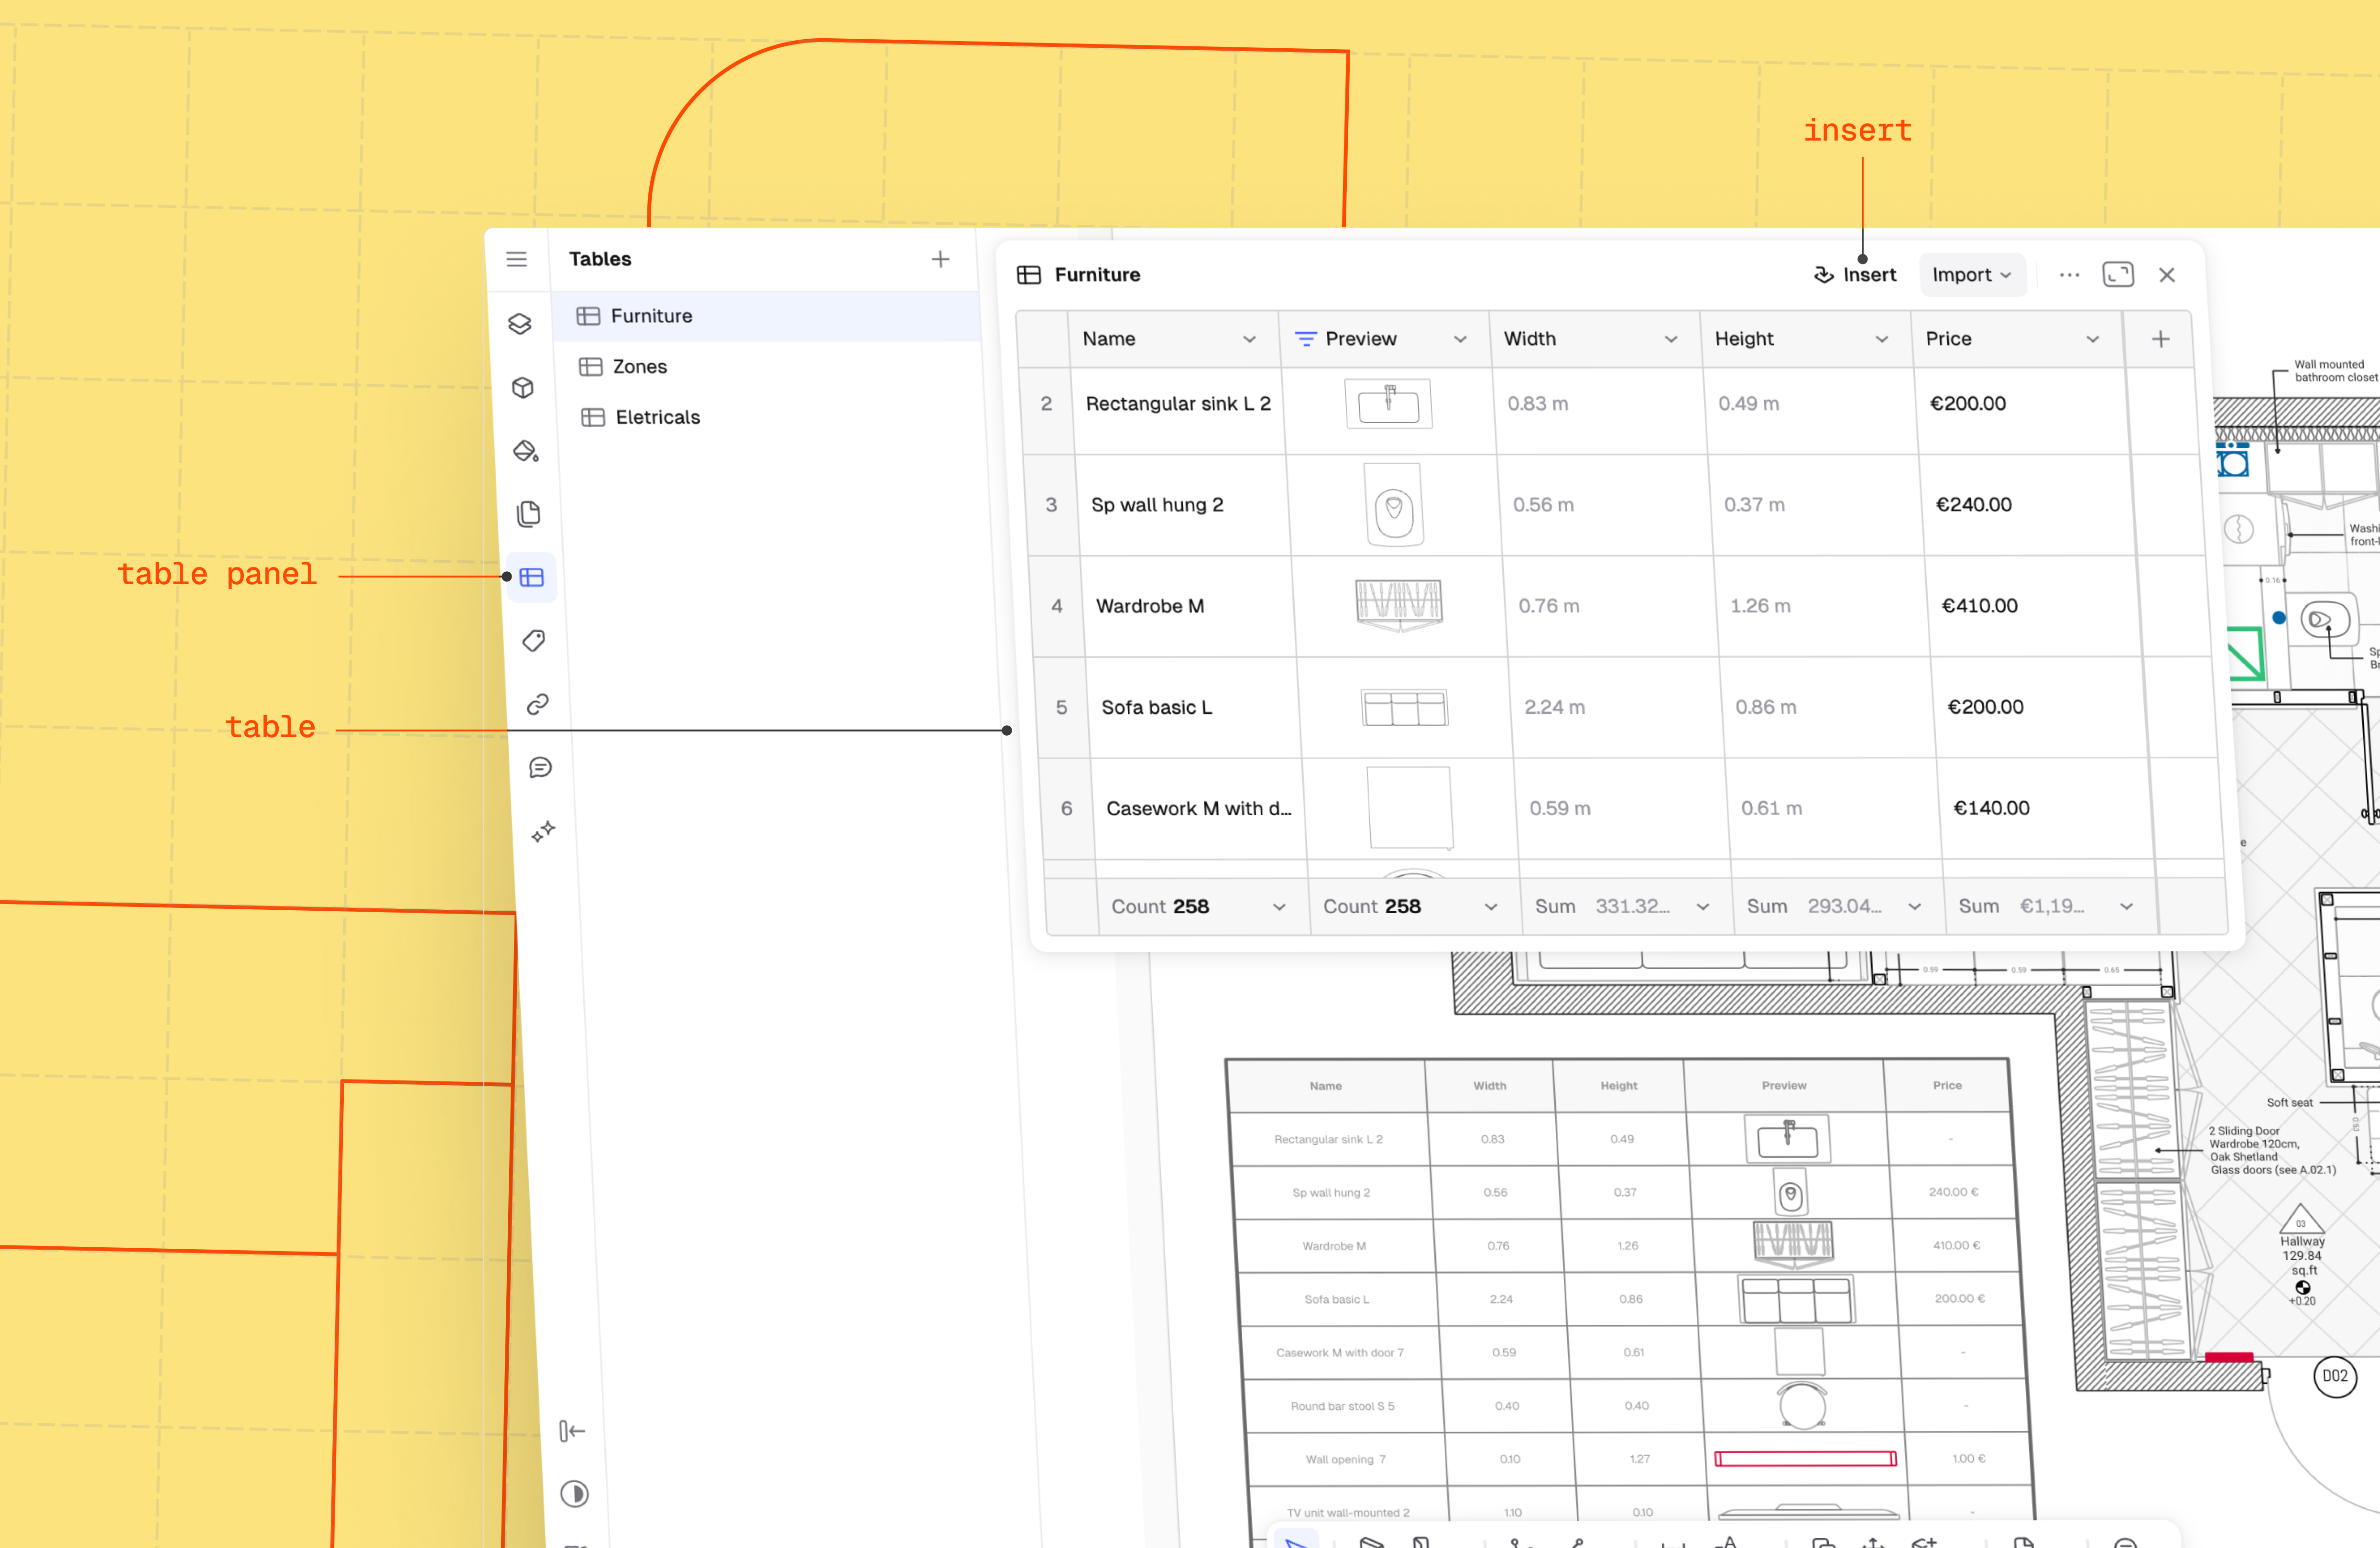Viewport: 2380px width, 1548px height.
Task: Open Price sum aggregation dropdown
Action: tap(2126, 906)
